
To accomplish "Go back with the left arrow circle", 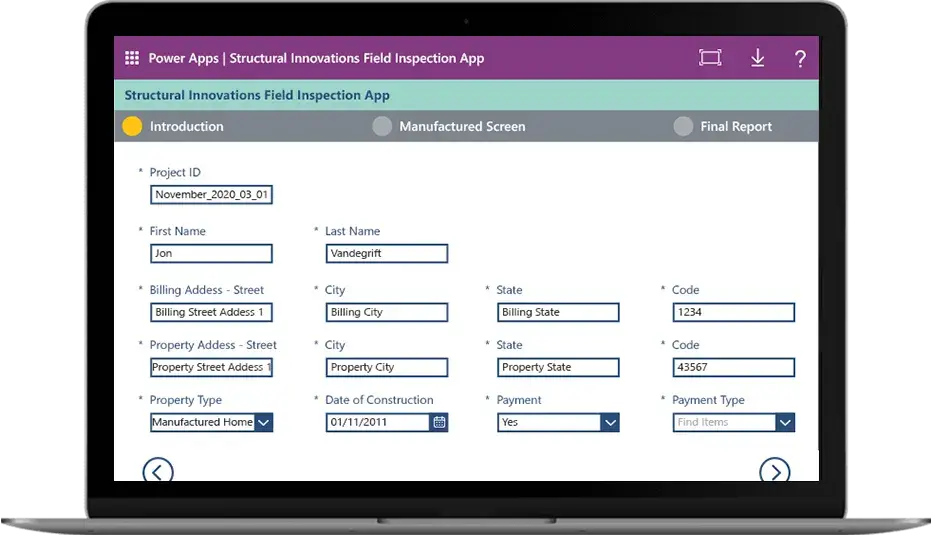I will pos(158,471).
